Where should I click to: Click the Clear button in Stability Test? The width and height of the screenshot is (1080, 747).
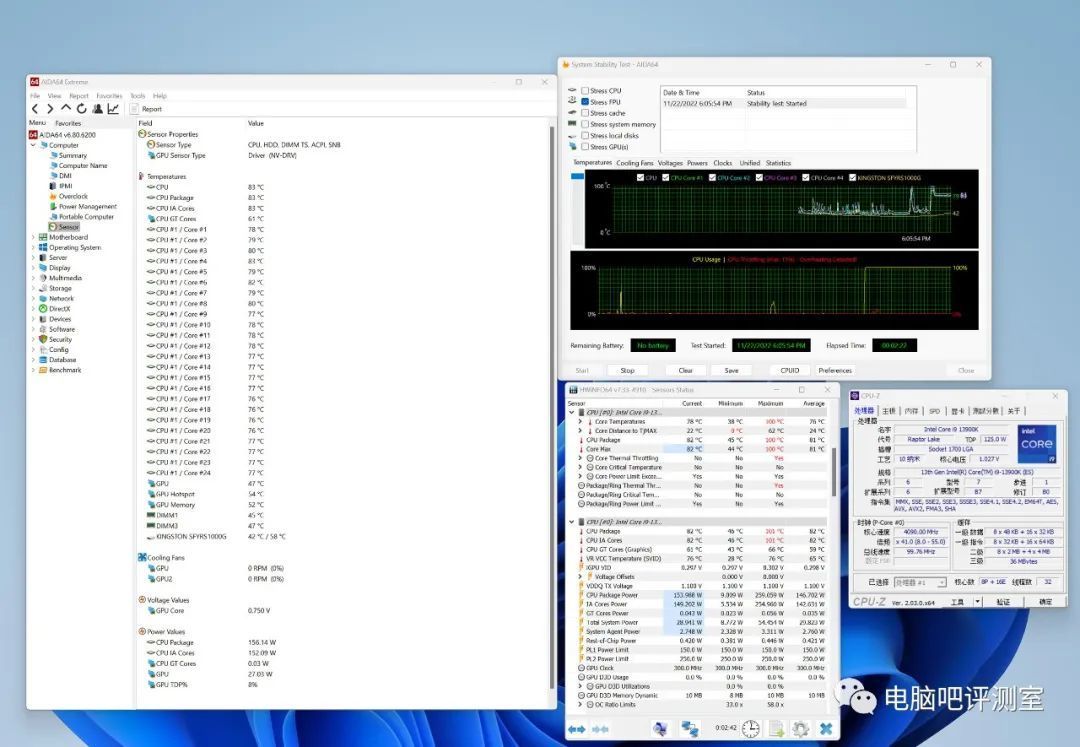pos(685,370)
